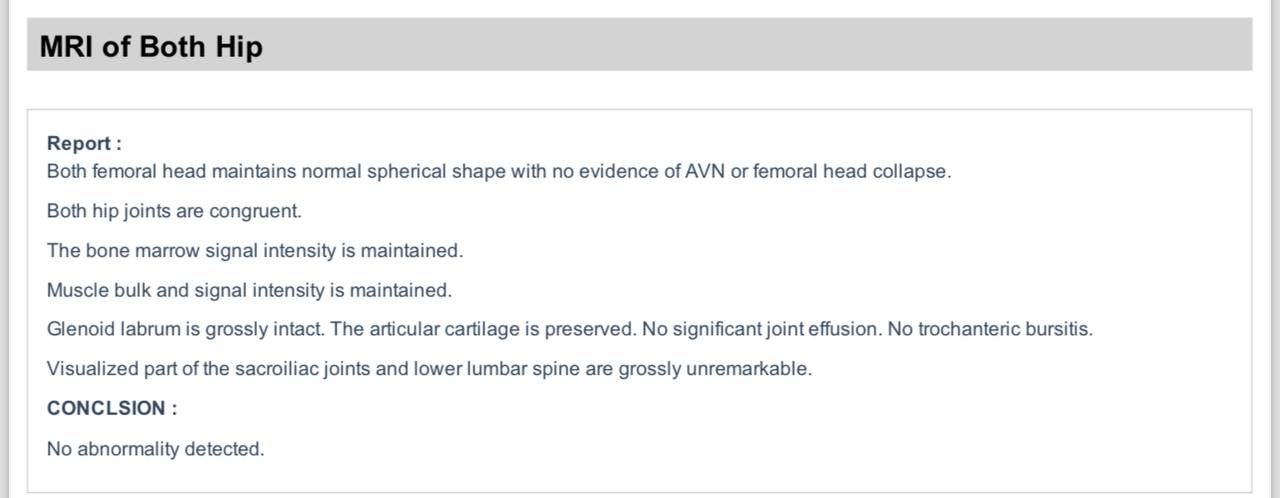Click the "Report :" label
1280x498 pixels.
pyautogui.click(x=84, y=143)
